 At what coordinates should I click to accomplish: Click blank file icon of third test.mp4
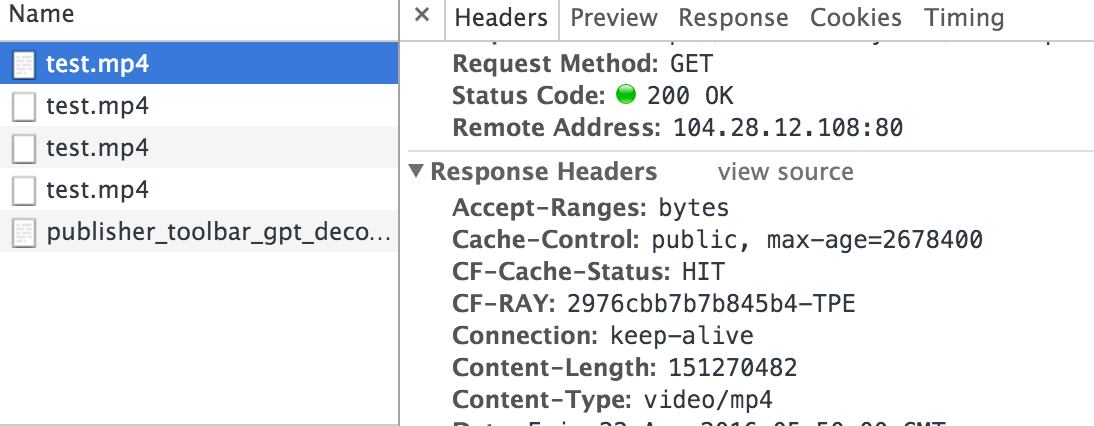pyautogui.click(x=24, y=149)
